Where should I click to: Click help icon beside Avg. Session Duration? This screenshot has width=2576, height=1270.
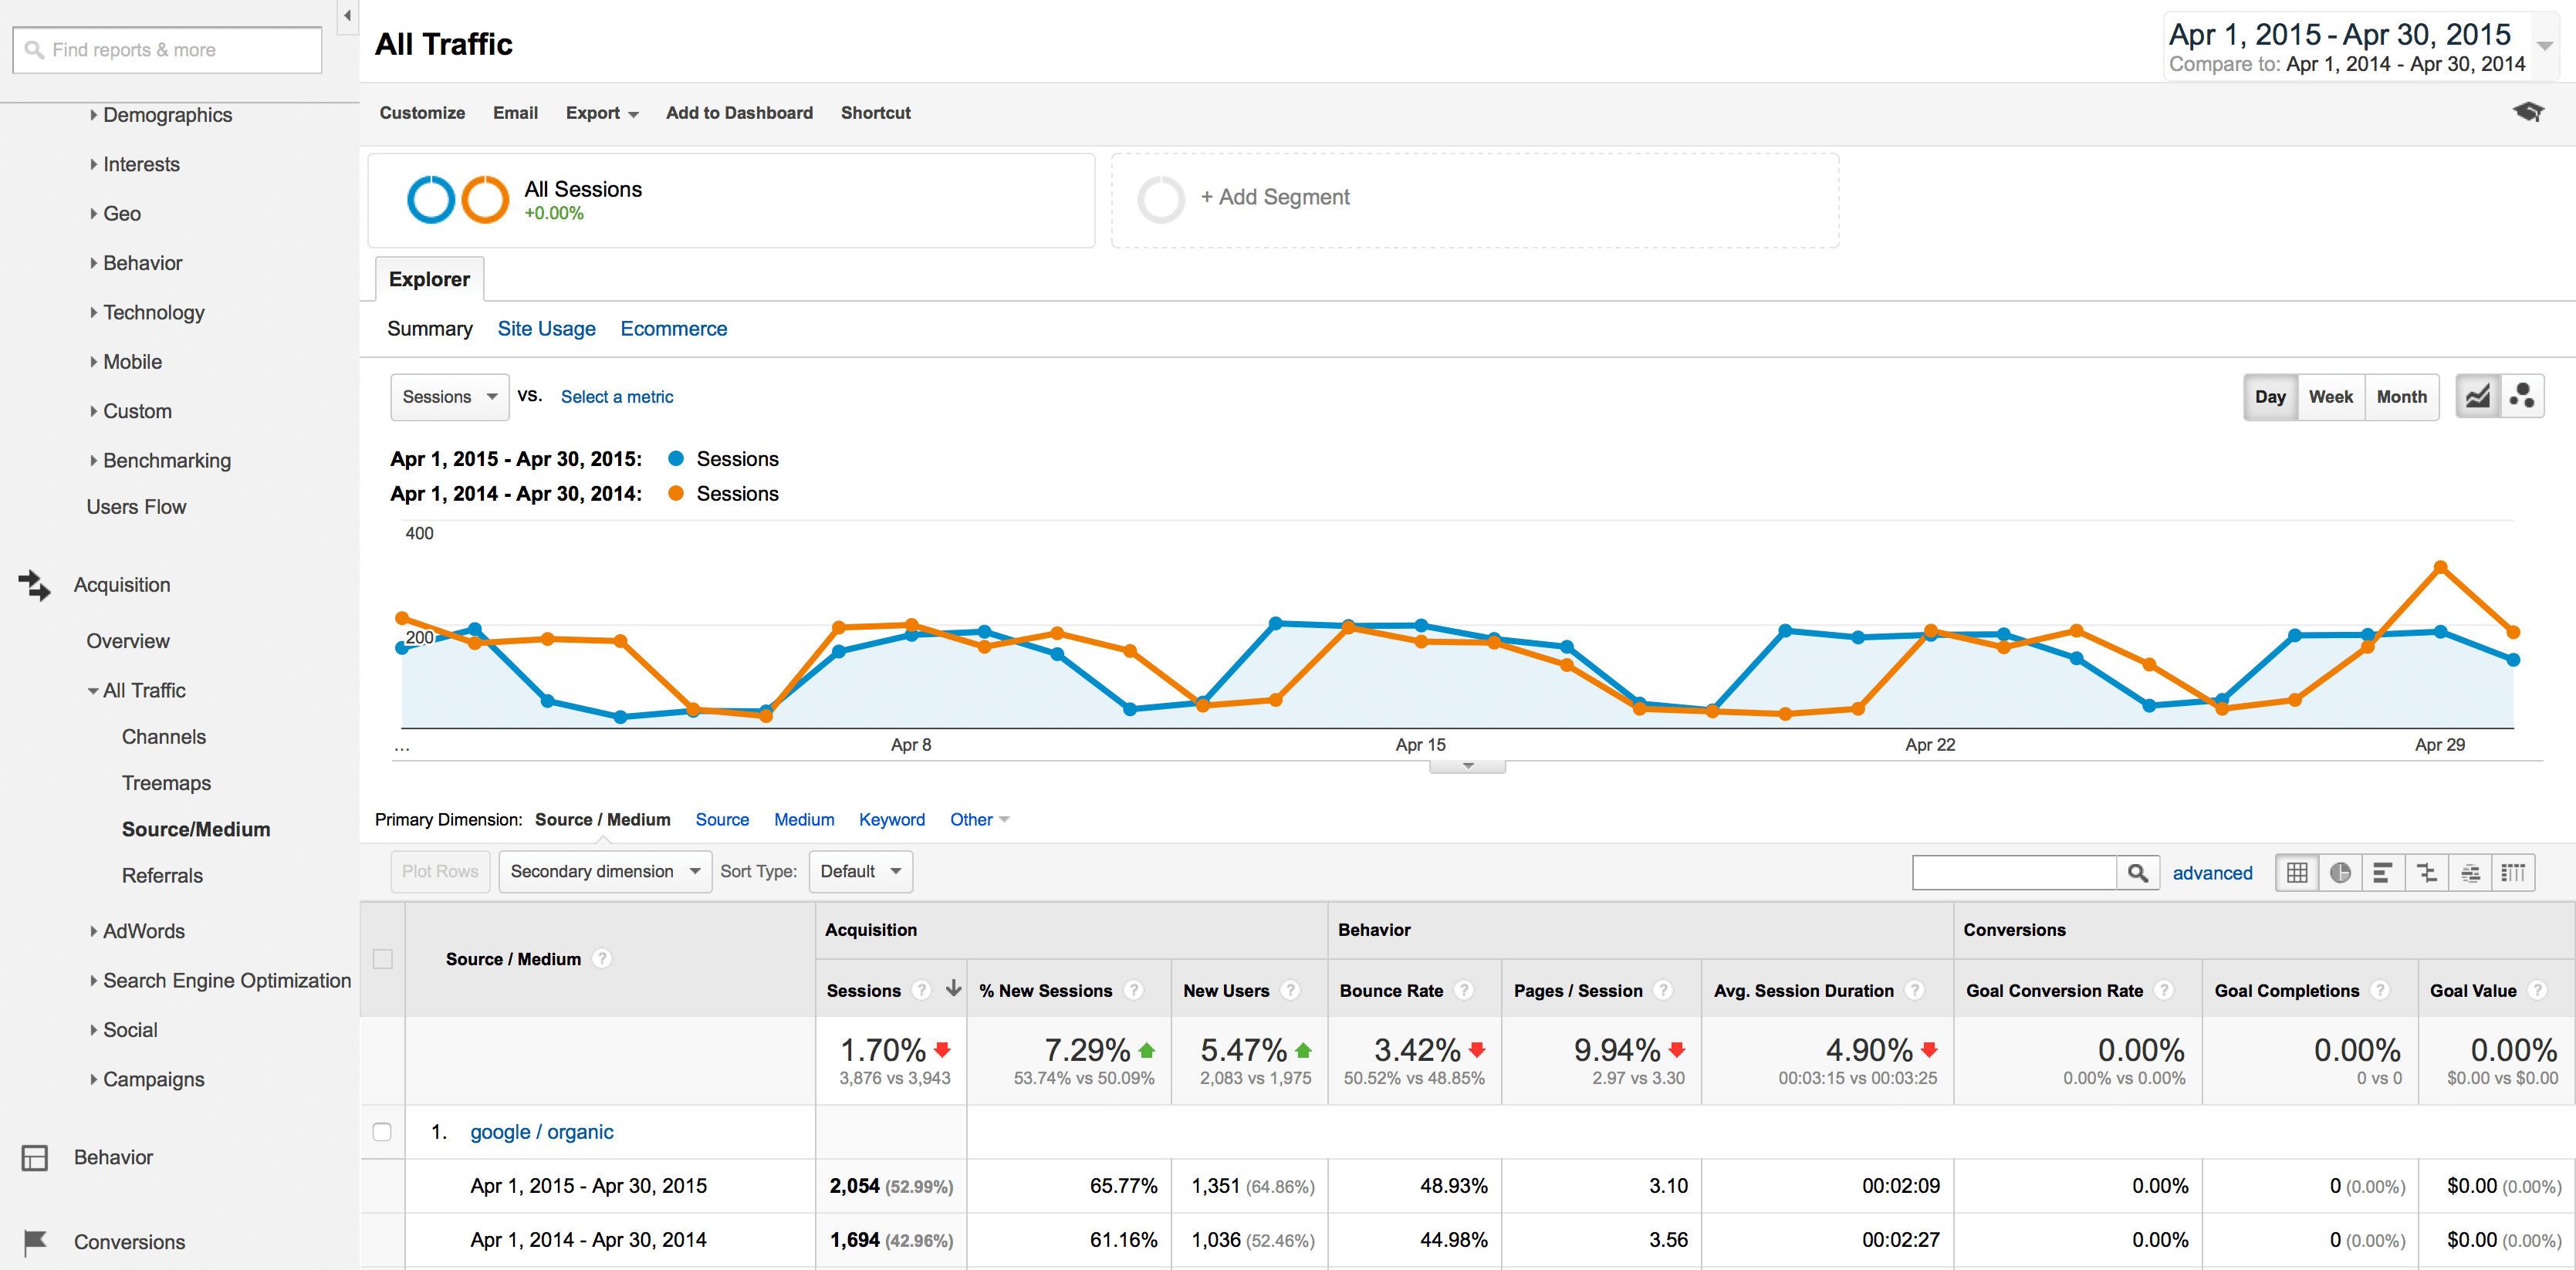[1915, 990]
